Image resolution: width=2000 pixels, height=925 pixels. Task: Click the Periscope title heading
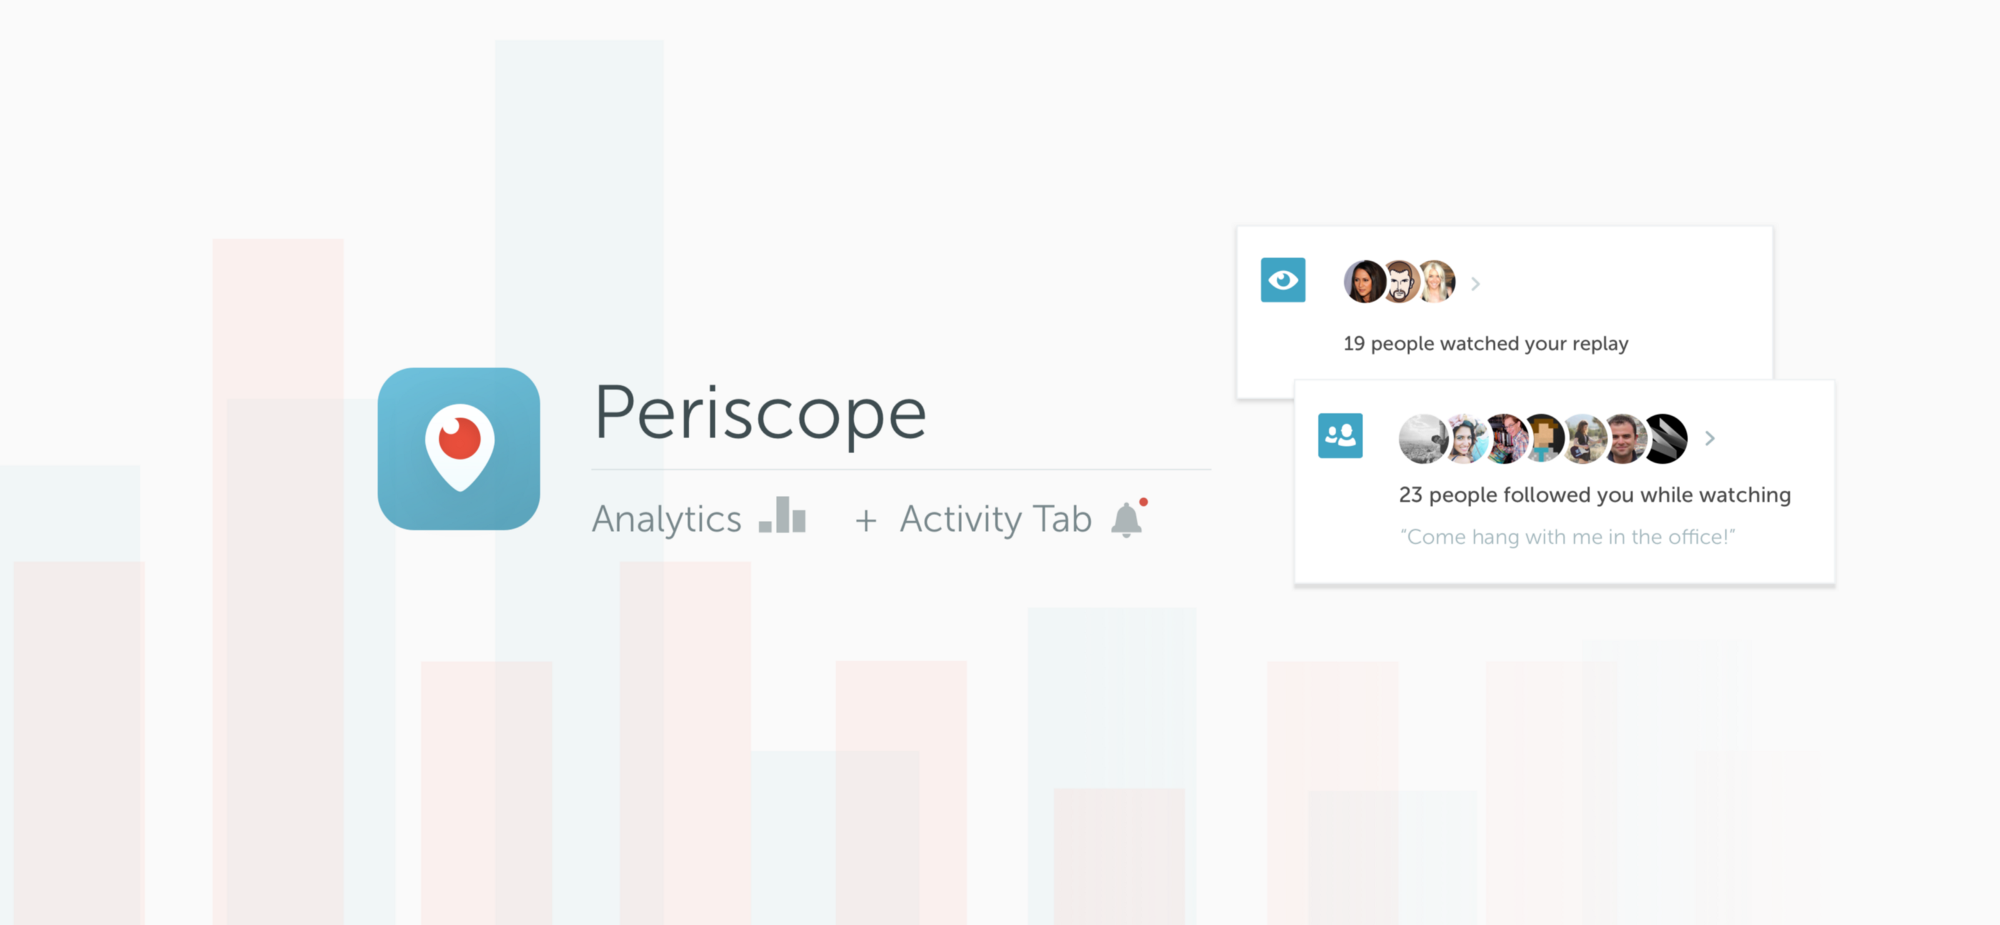point(760,412)
